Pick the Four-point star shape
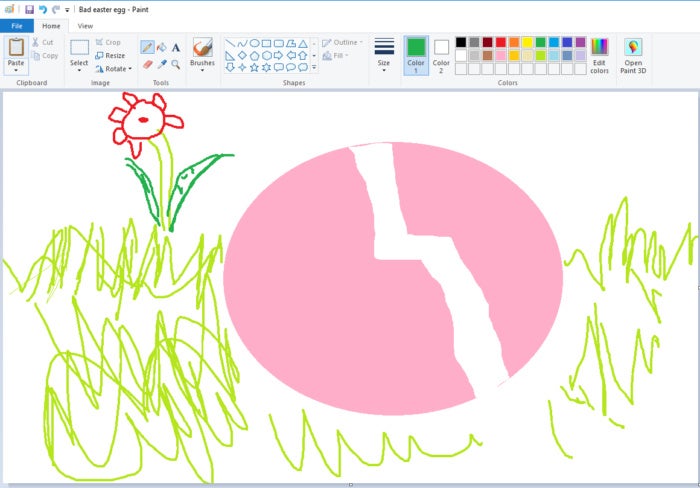 242,67
